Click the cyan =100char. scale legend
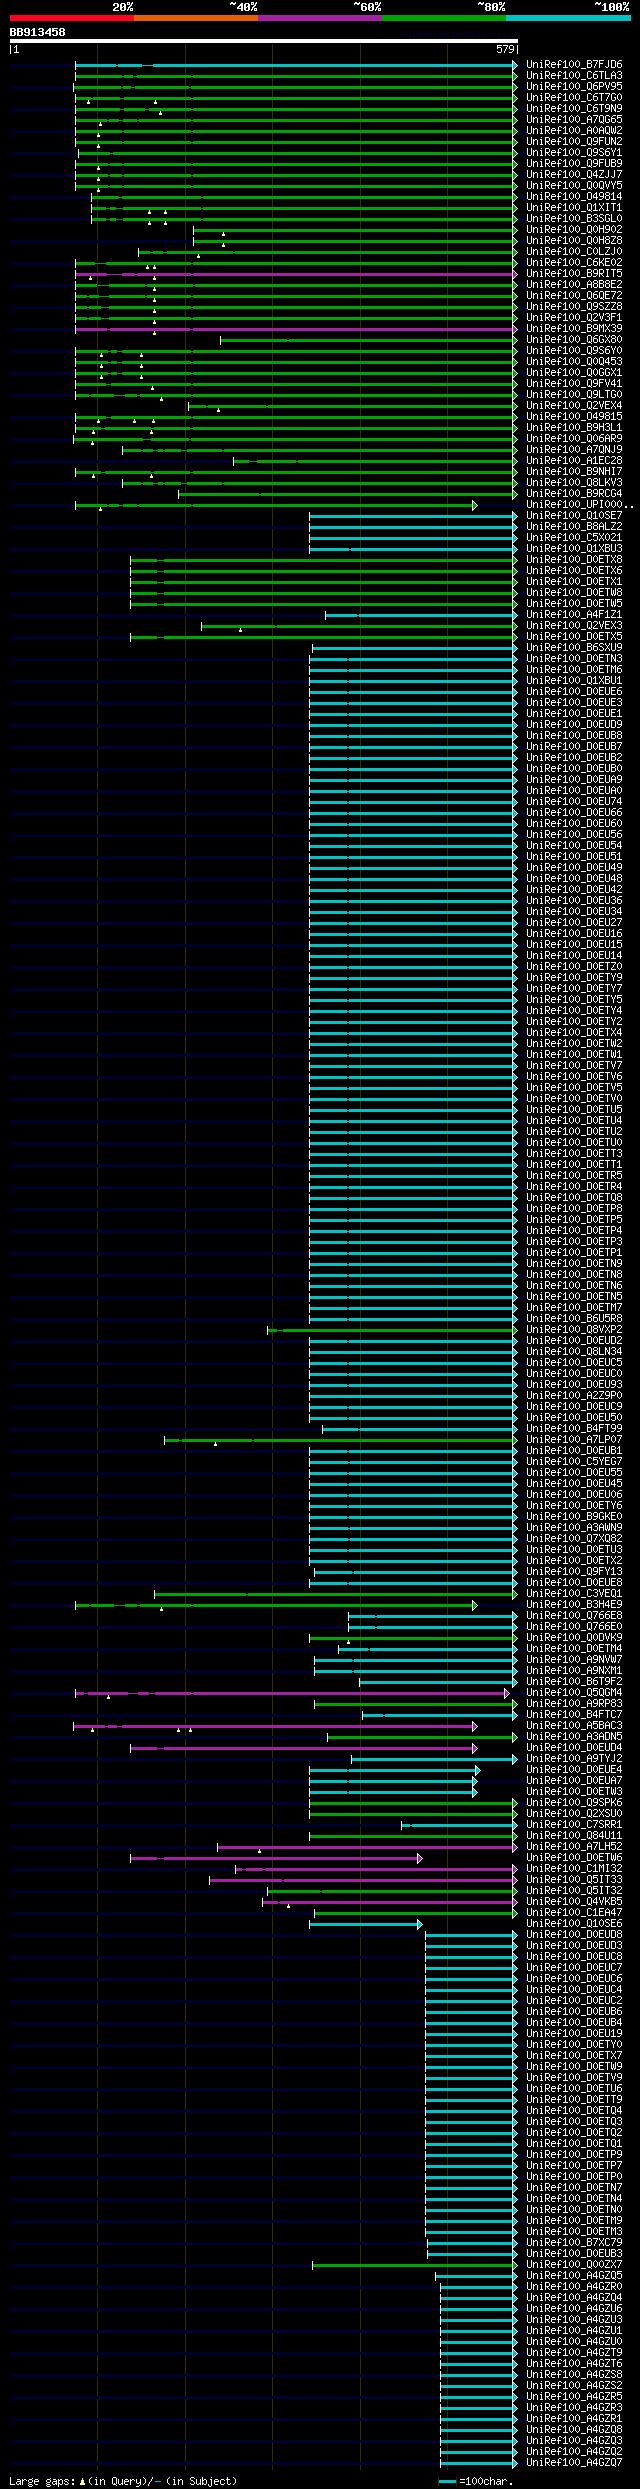 click(x=475, y=2481)
